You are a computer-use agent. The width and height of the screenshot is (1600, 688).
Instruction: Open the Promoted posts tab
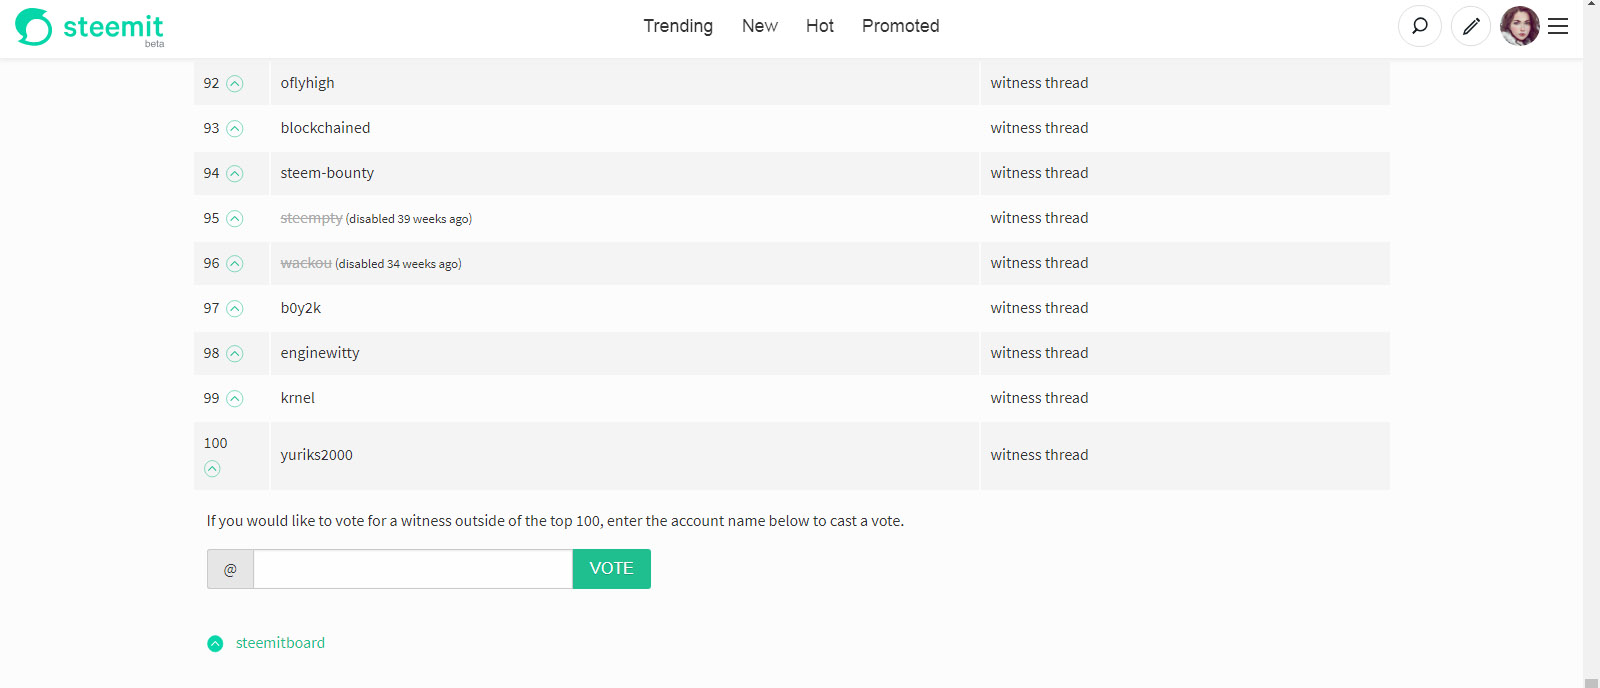[901, 26]
